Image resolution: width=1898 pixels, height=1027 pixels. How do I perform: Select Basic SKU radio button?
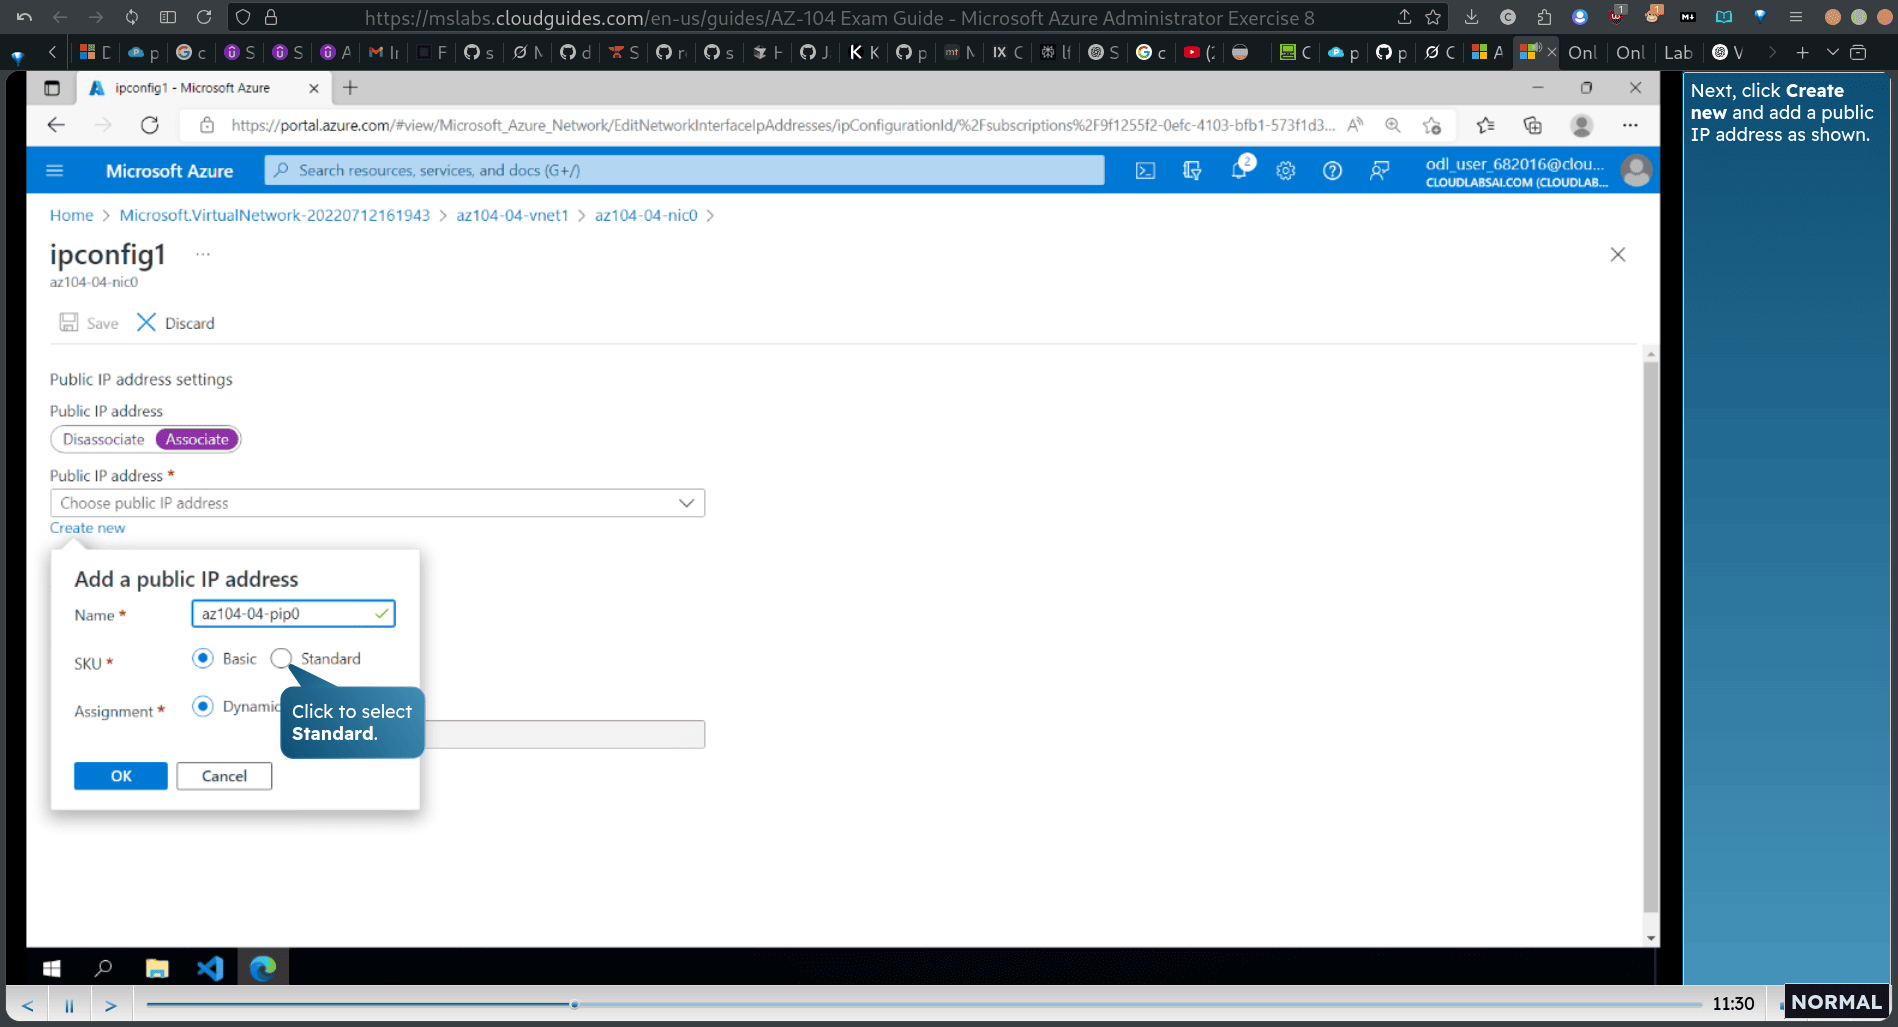[x=203, y=658]
